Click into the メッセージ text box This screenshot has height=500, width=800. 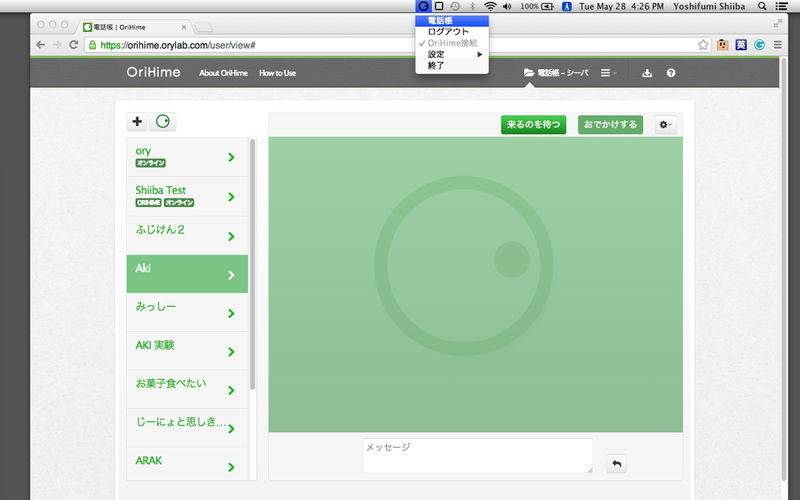point(478,456)
